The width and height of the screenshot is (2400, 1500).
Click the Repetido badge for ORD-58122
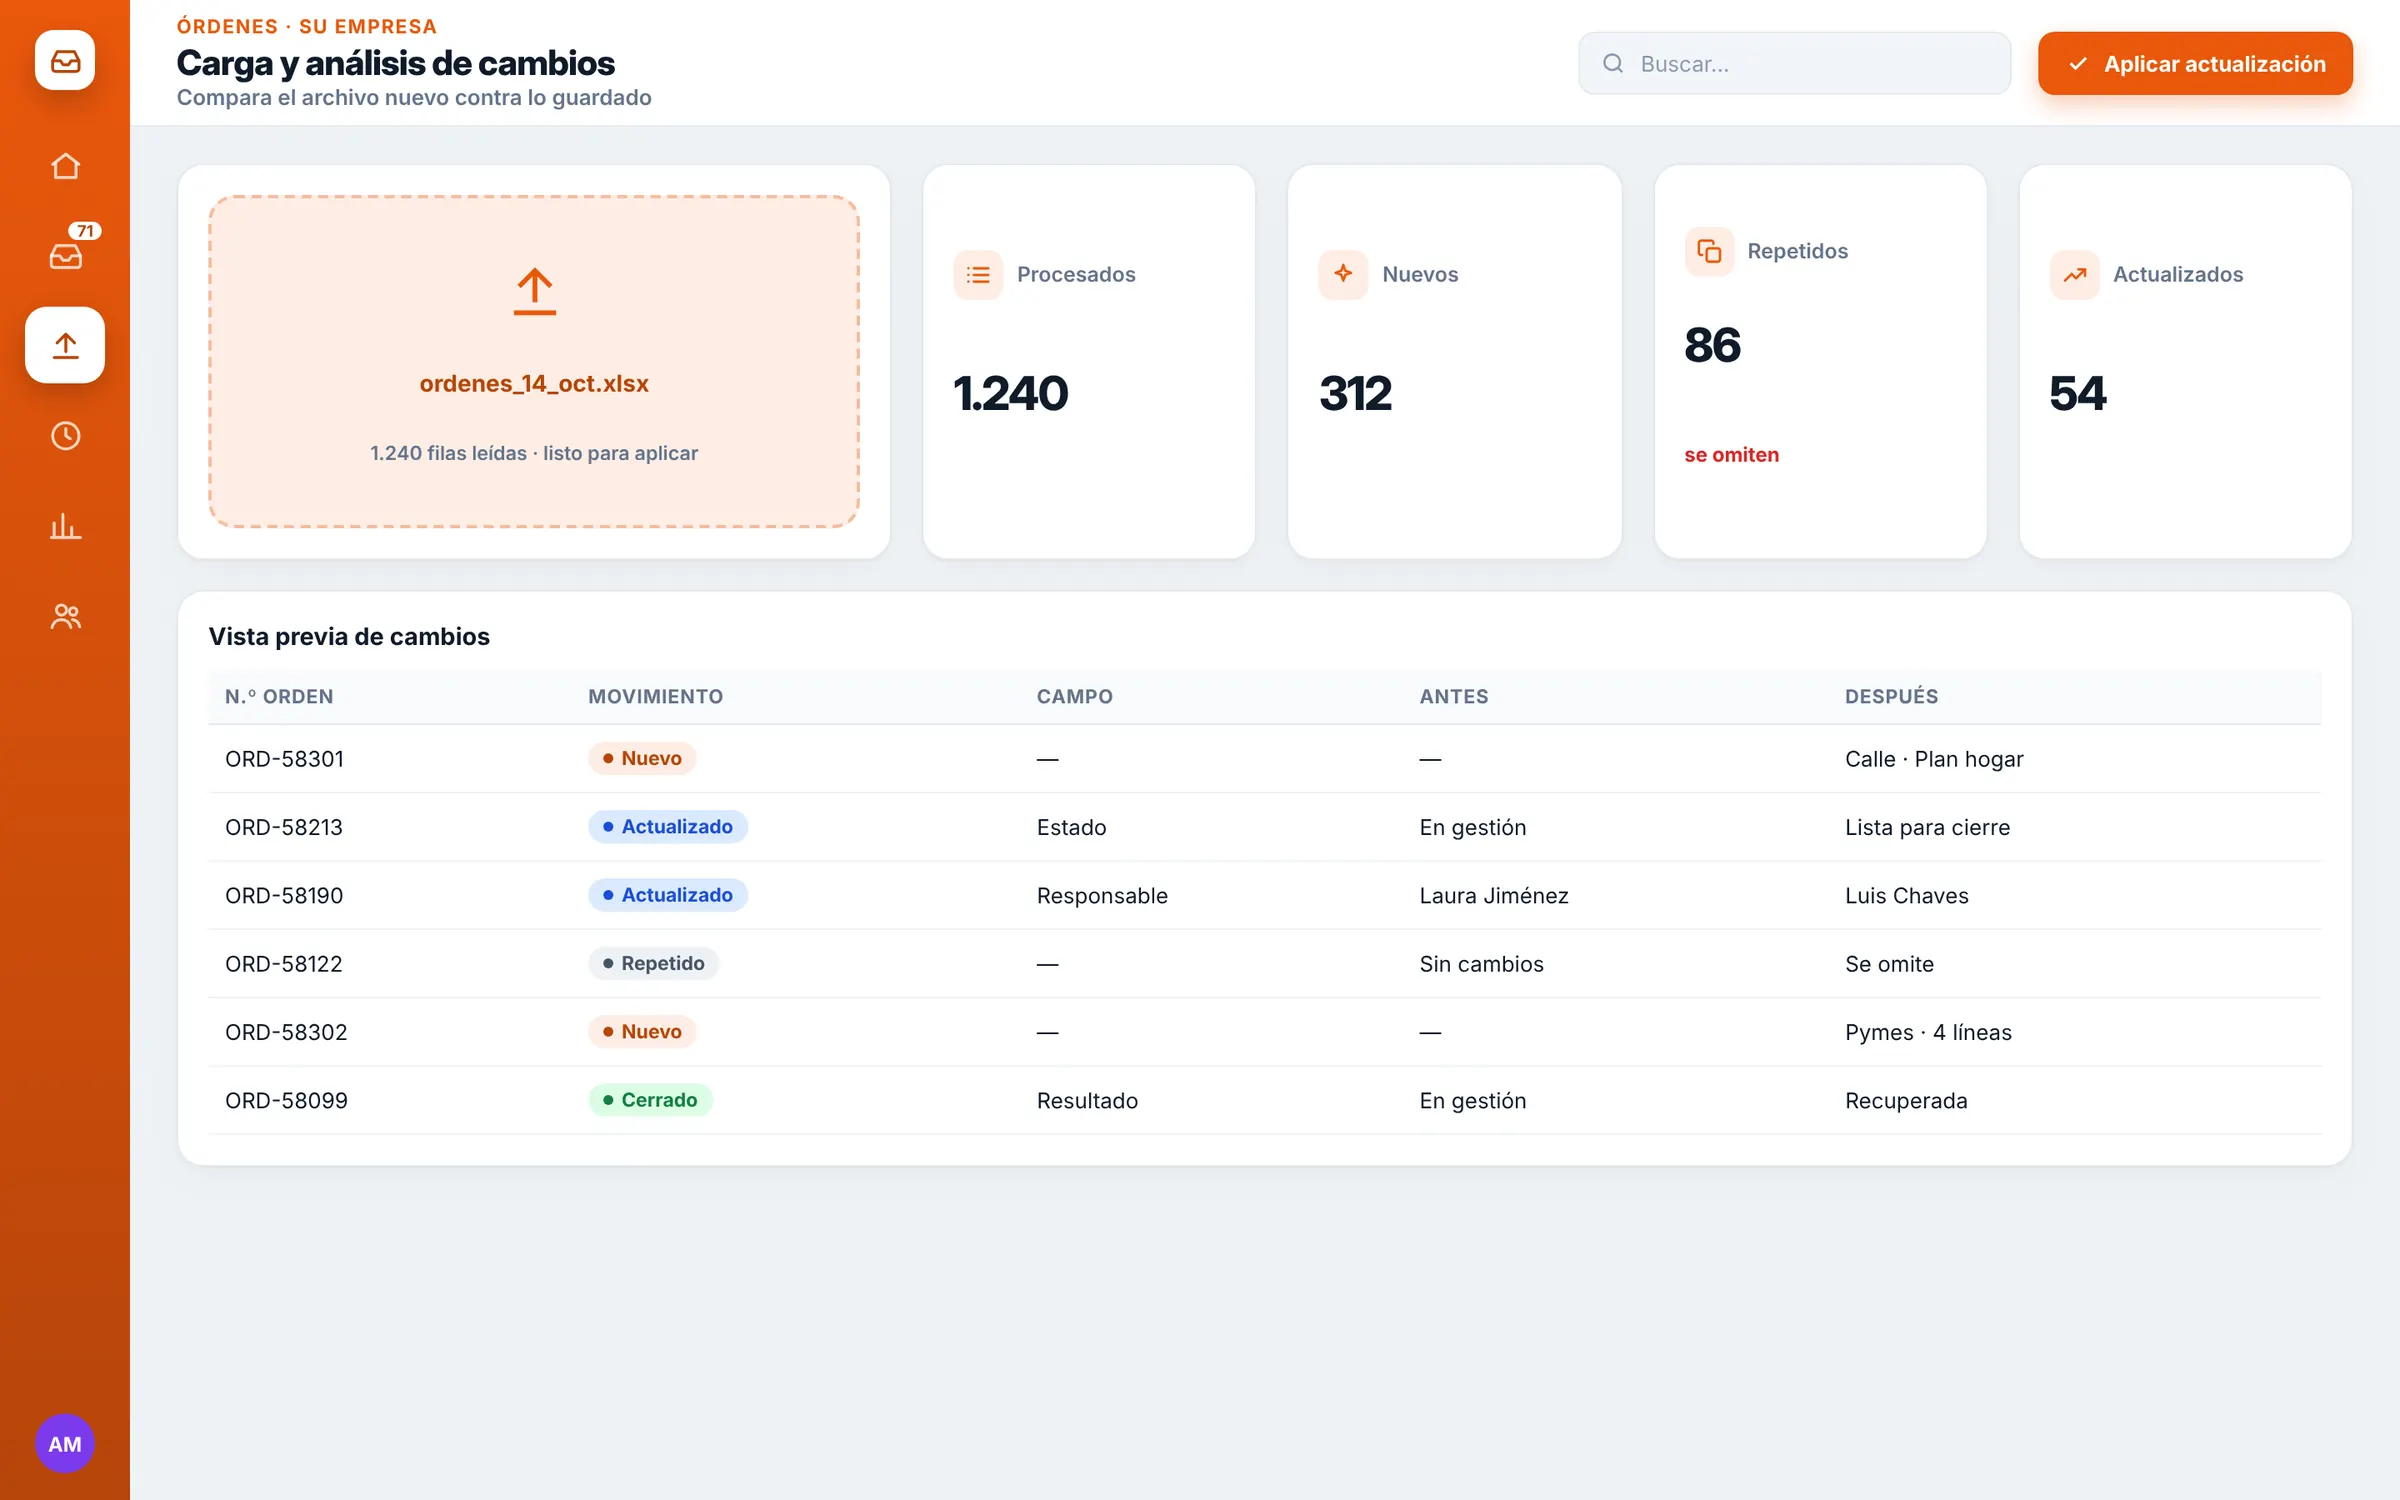coord(653,963)
